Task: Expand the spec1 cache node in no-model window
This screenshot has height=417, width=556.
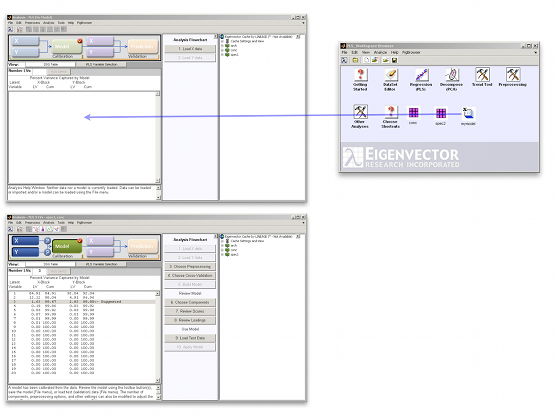Action: [x=223, y=55]
